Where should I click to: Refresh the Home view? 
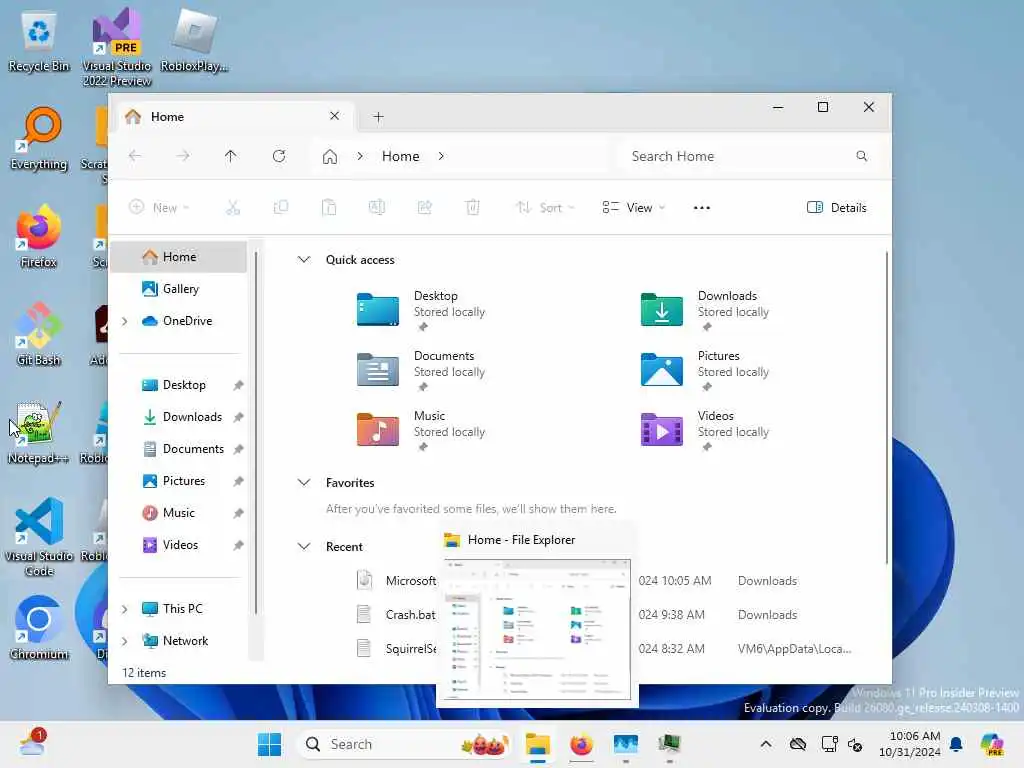(x=279, y=156)
